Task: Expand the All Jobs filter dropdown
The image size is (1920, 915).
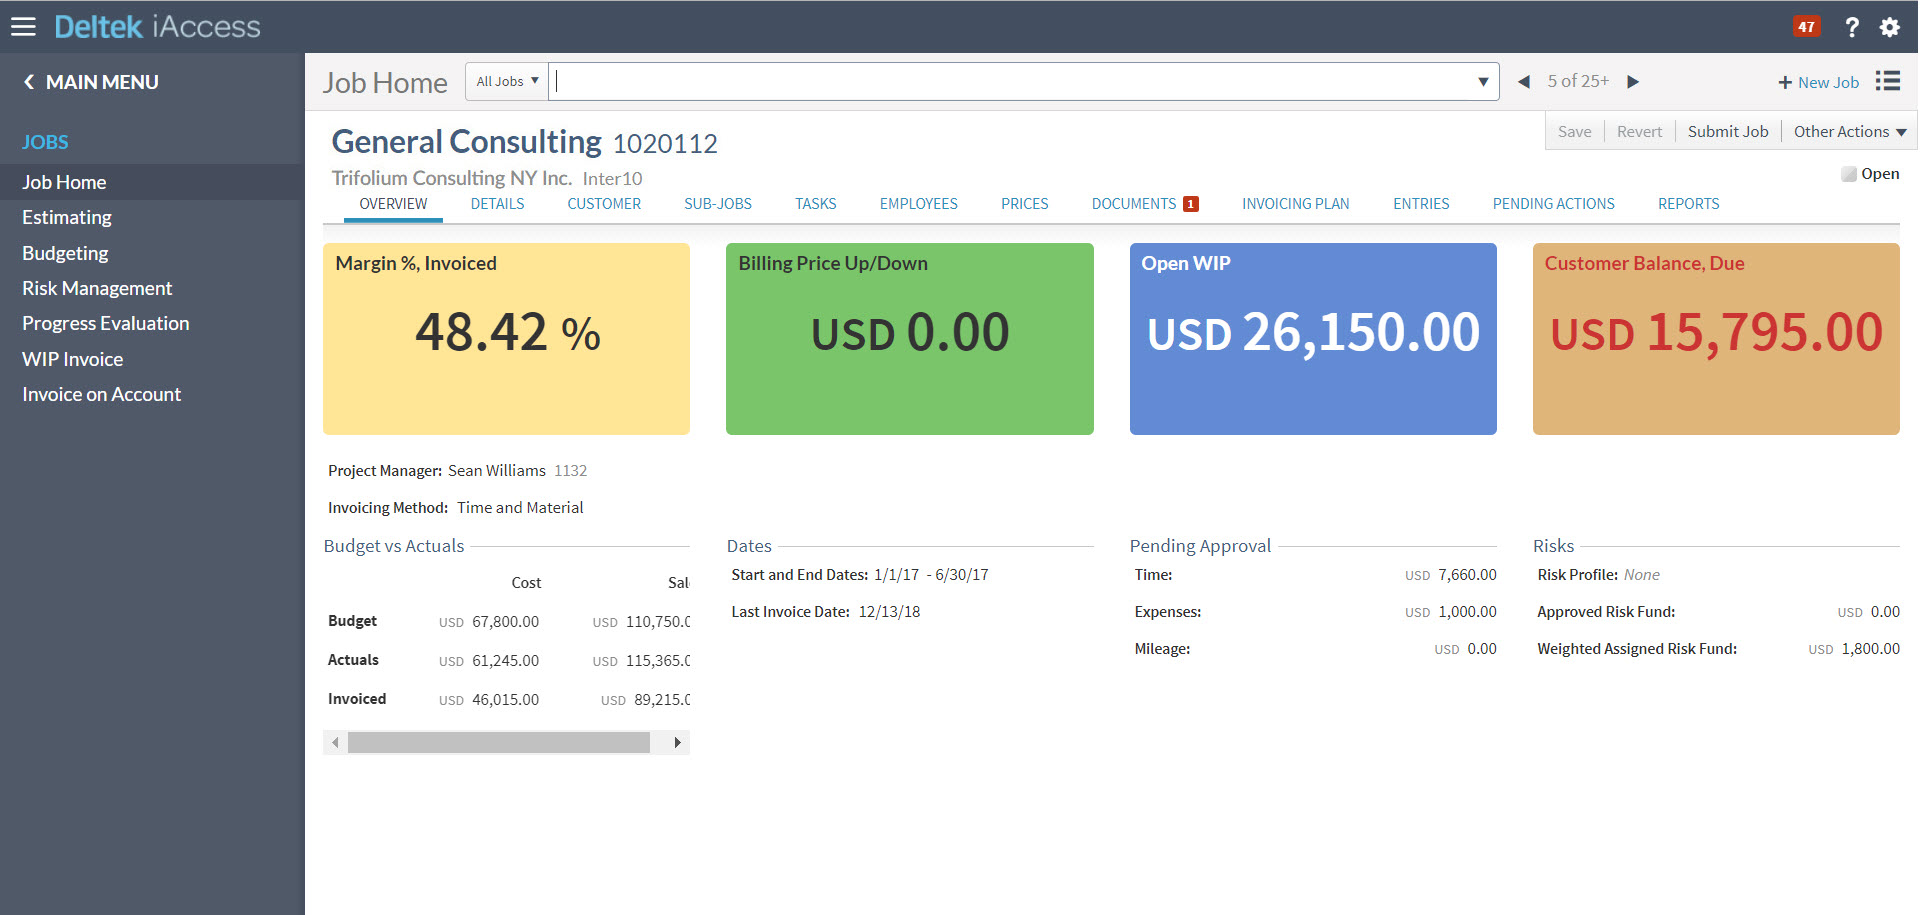Action: (507, 82)
